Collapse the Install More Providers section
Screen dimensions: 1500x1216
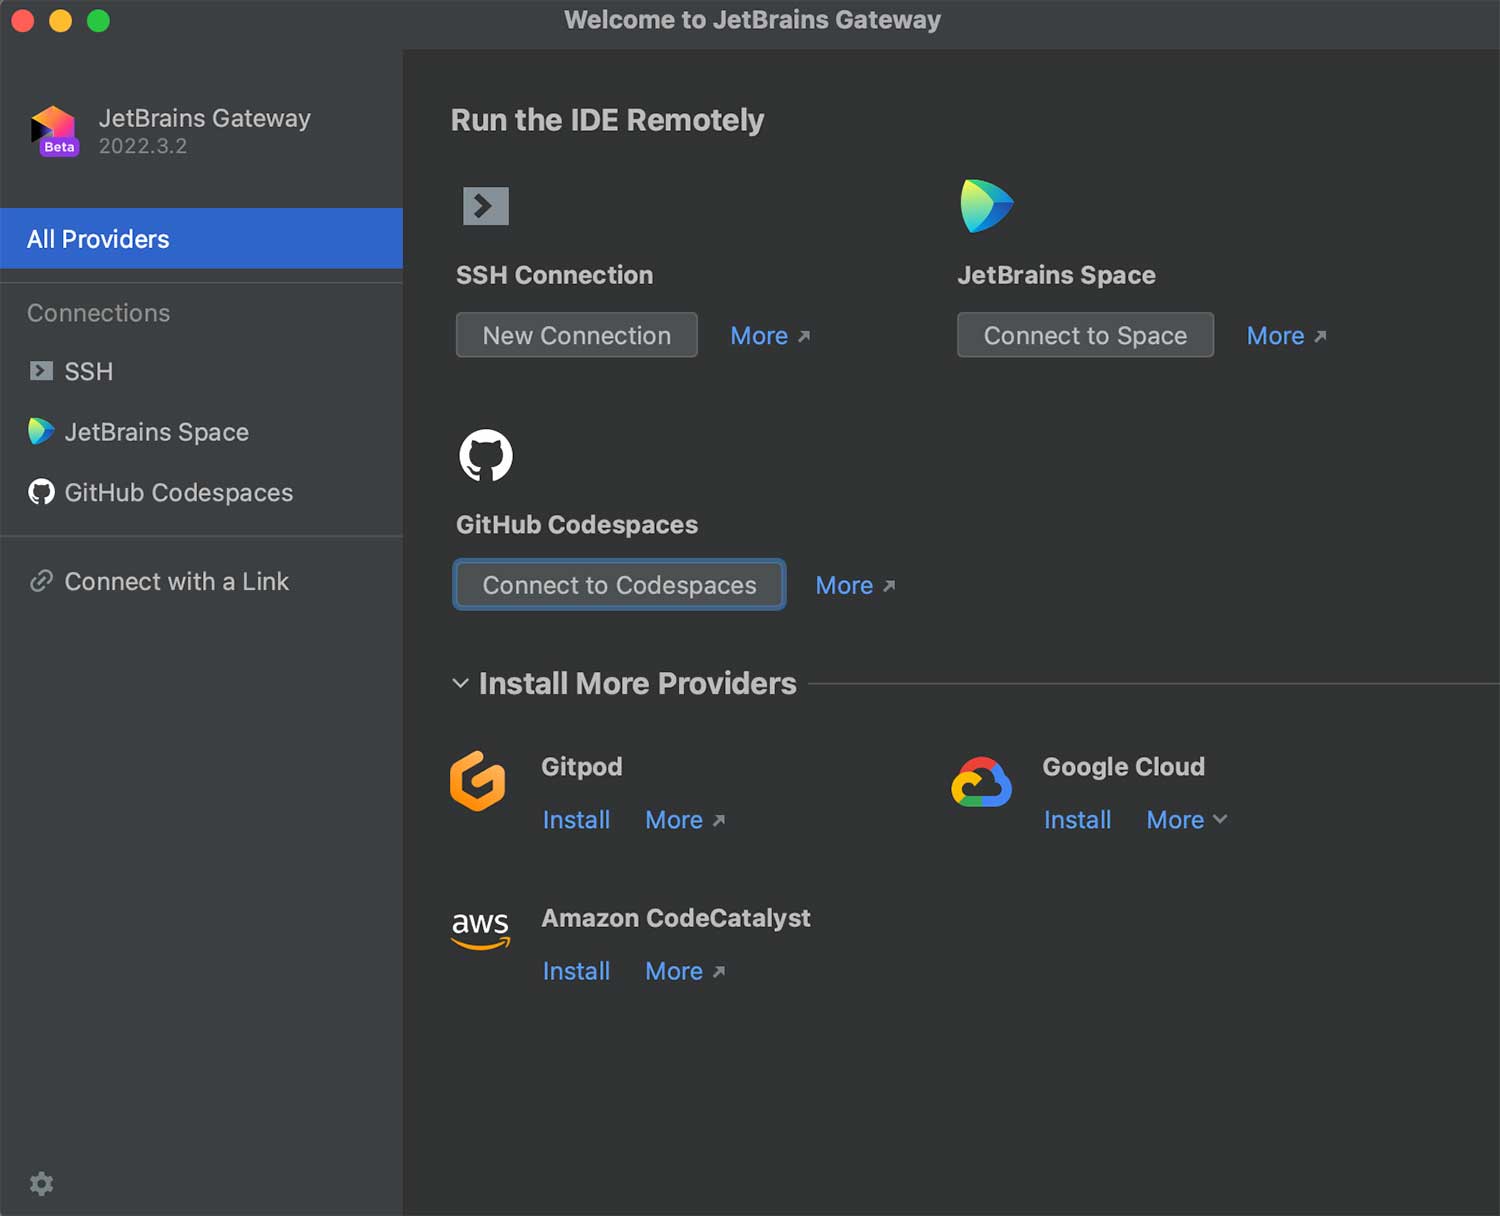[460, 684]
